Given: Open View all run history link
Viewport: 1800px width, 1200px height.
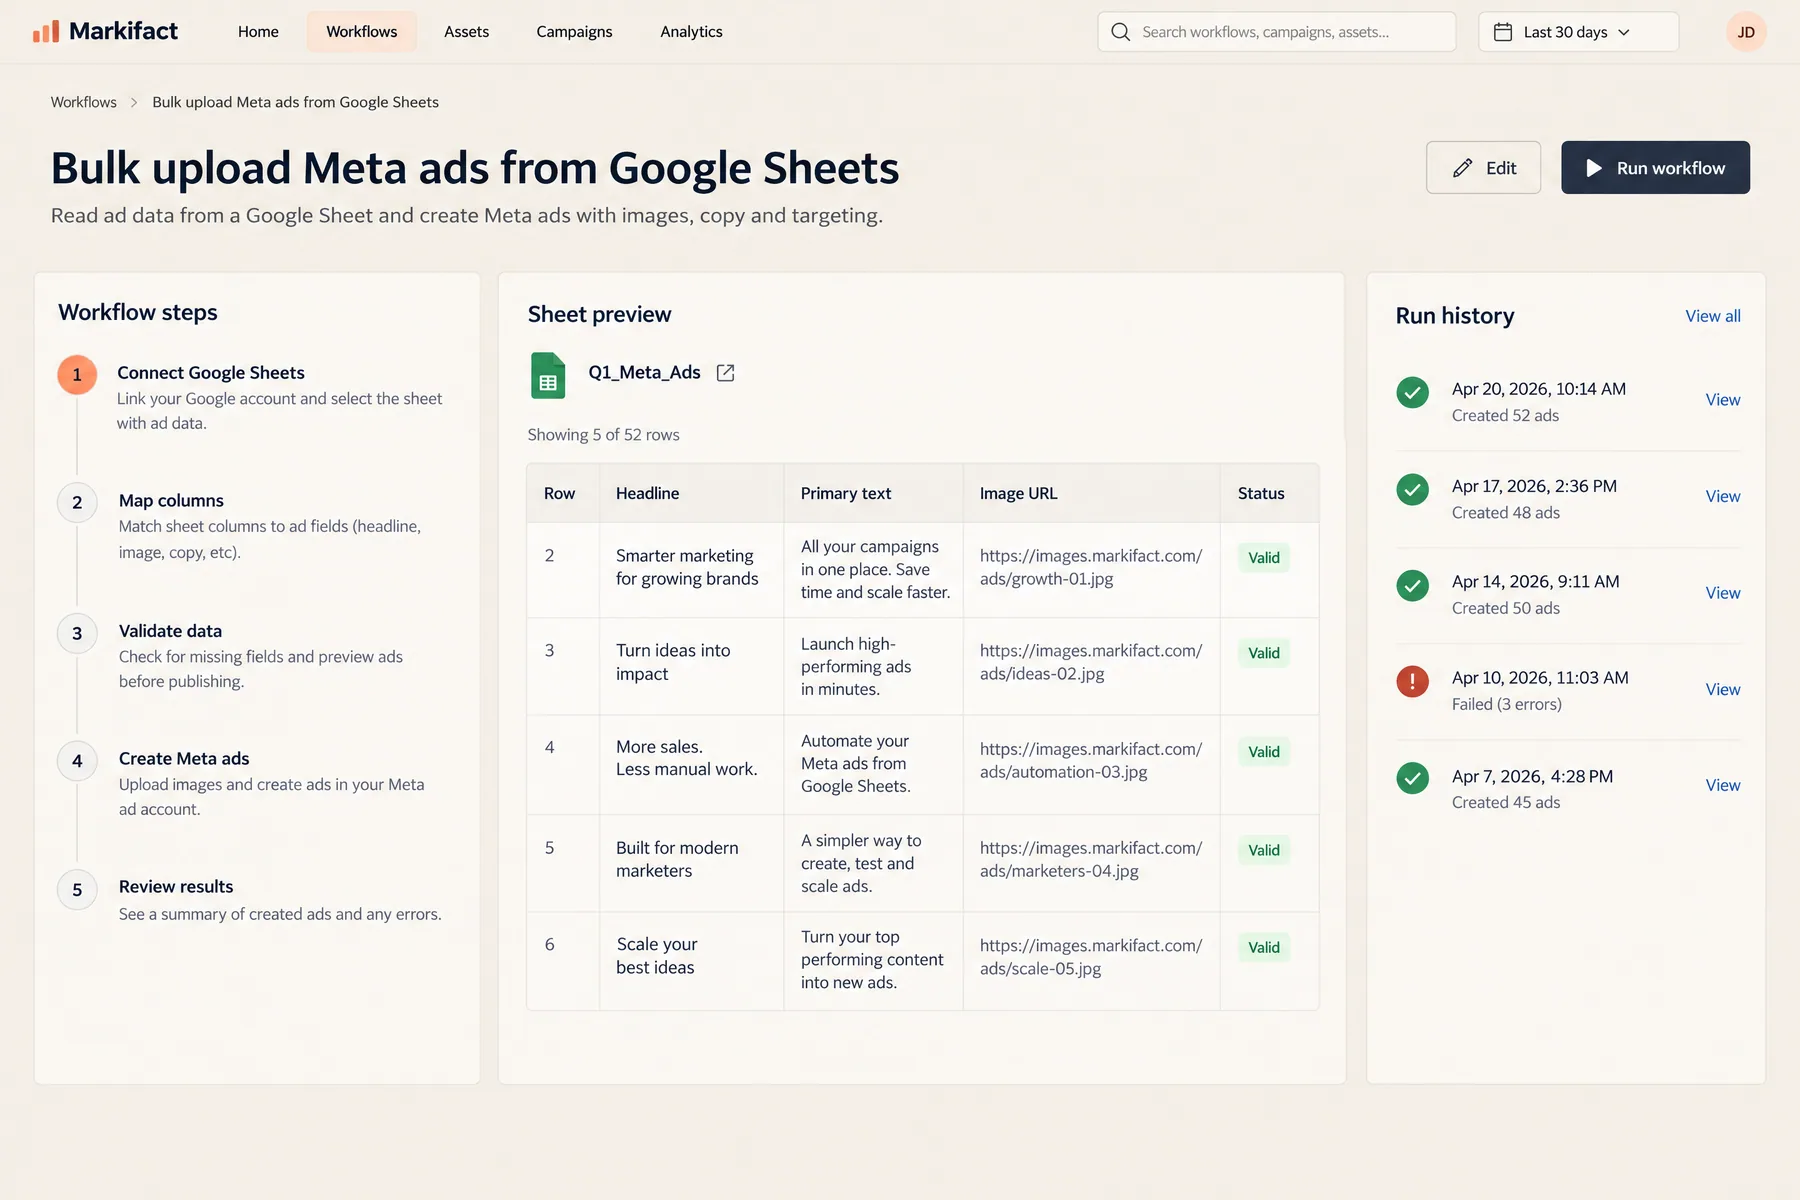Looking at the screenshot, I should point(1712,316).
